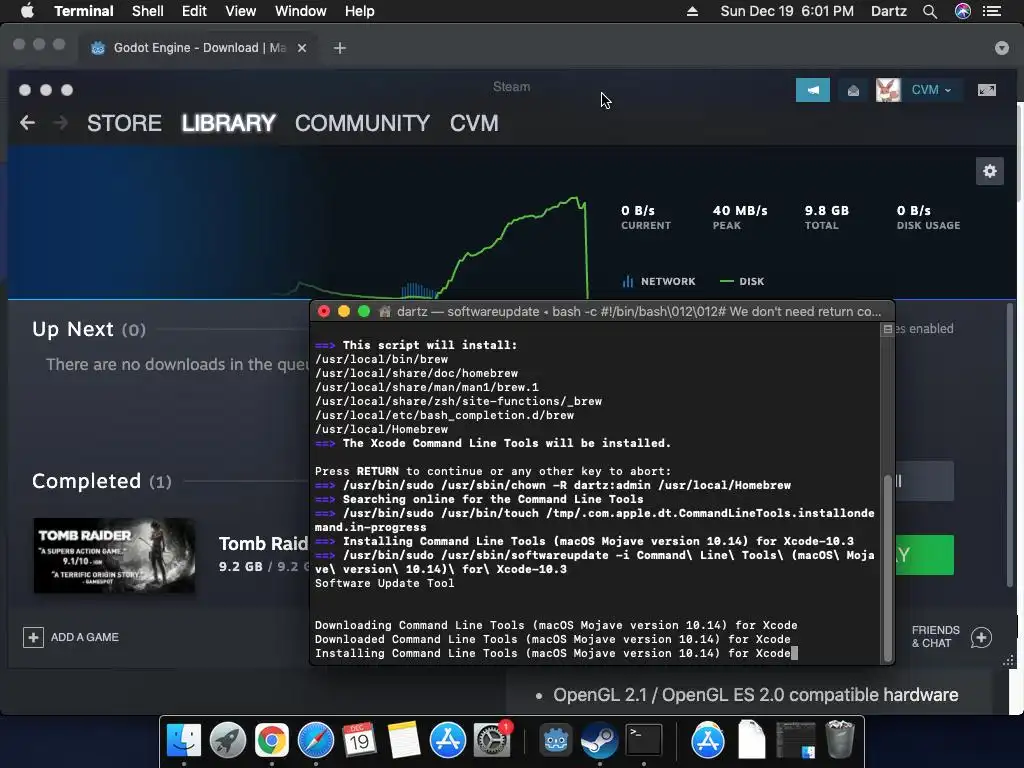Select the Tomb Raider title text
The width and height of the screenshot is (1024, 768).
click(263, 543)
